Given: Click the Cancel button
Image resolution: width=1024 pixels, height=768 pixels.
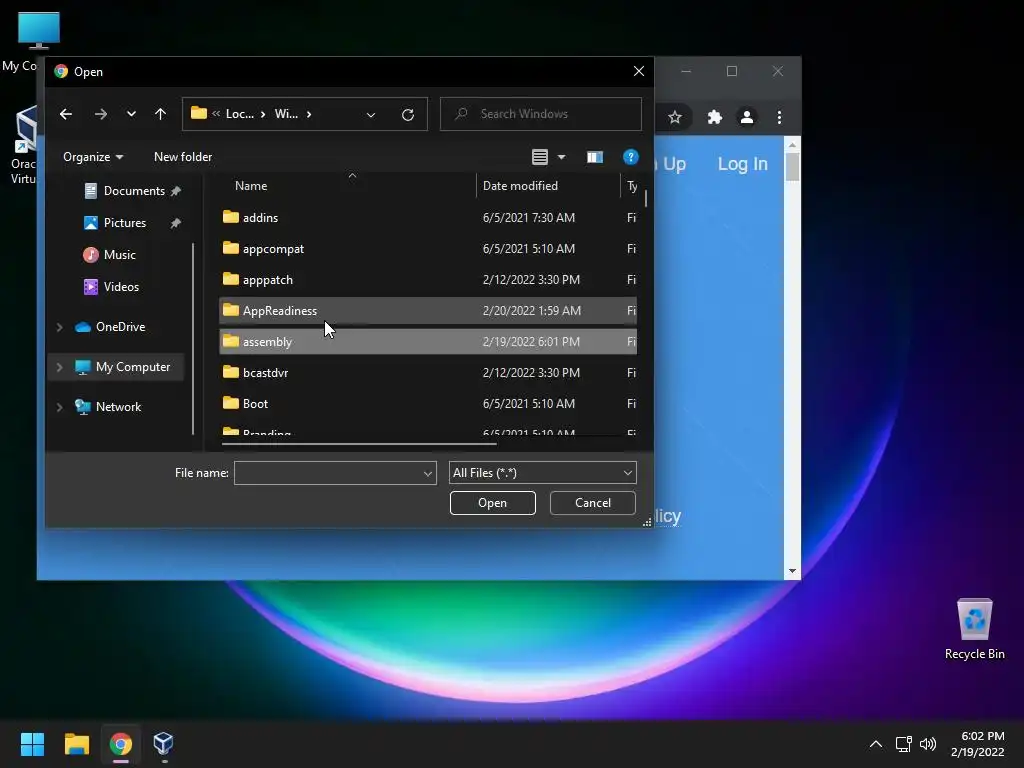Looking at the screenshot, I should tap(593, 503).
